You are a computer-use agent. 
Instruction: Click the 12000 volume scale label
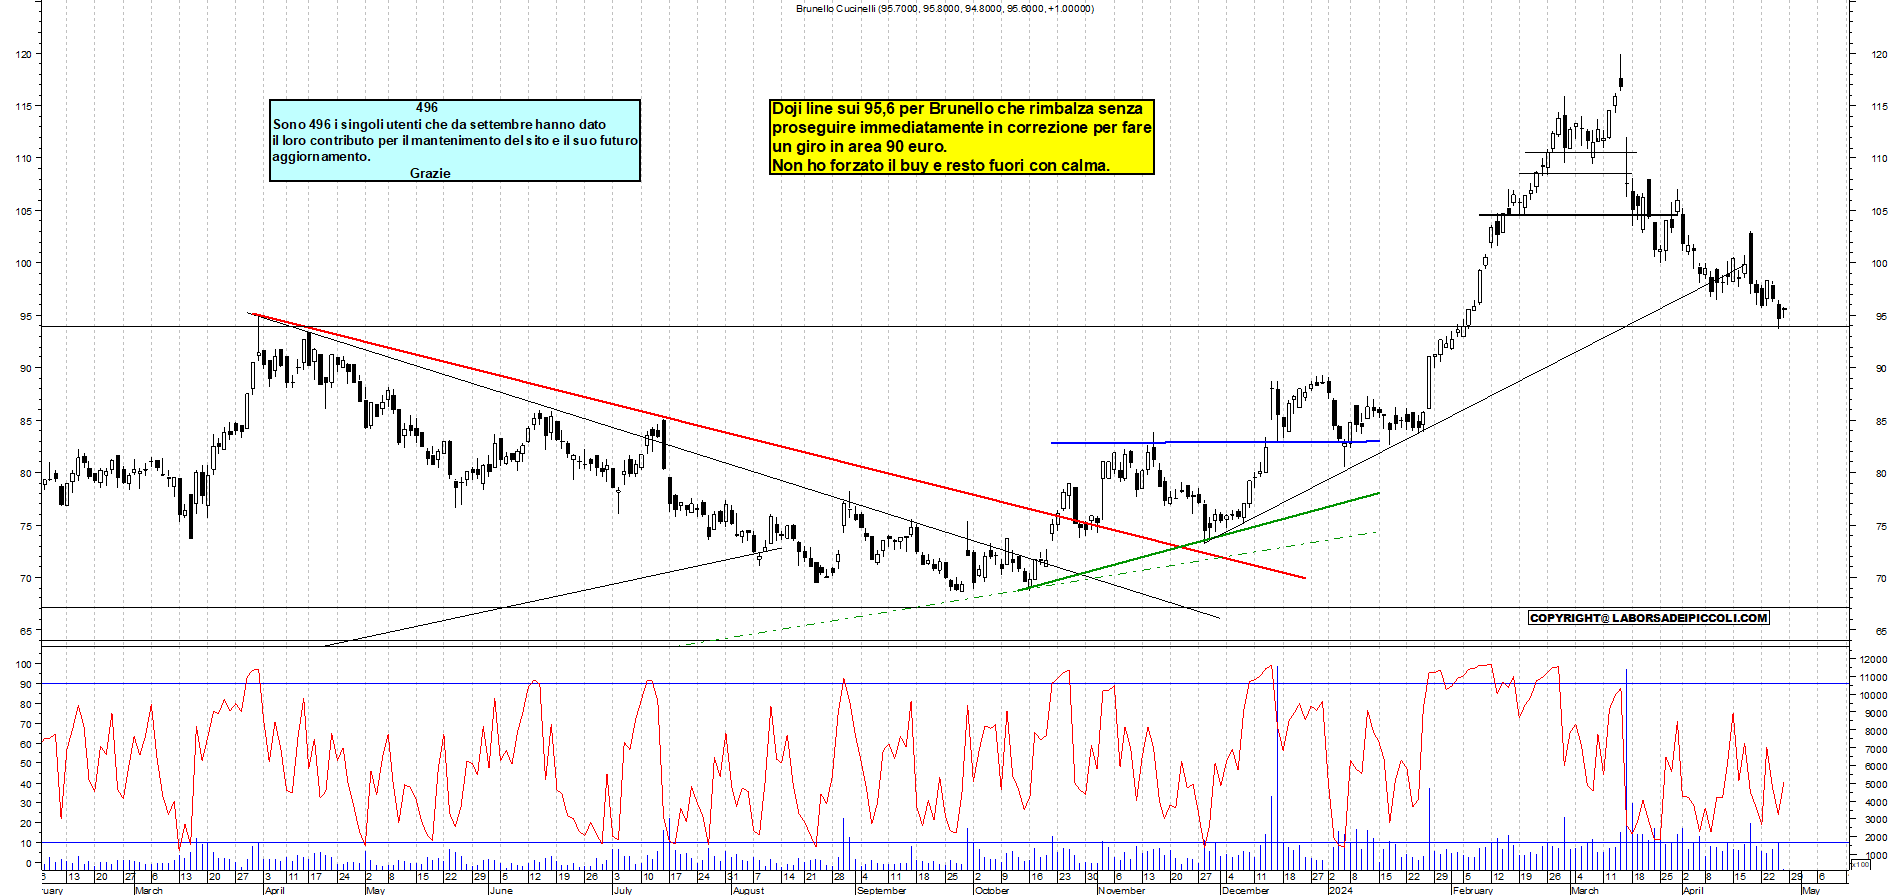(1873, 660)
